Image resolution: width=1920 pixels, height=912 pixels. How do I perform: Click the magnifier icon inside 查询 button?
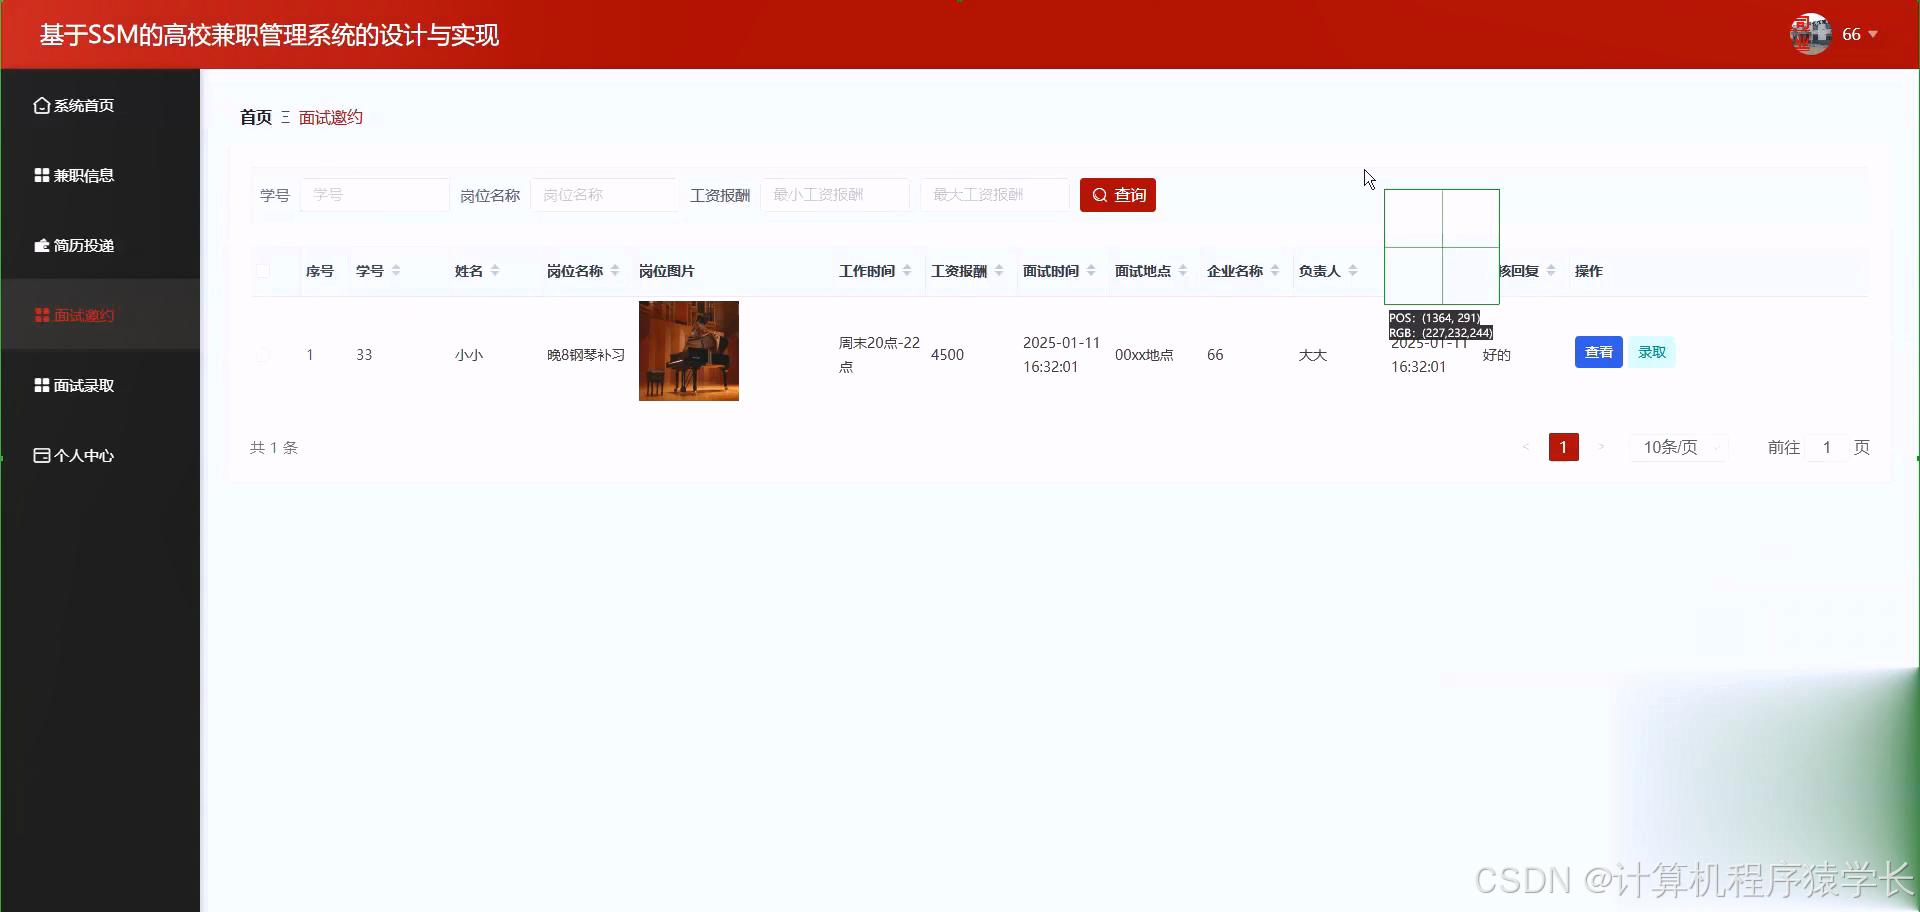click(x=1100, y=194)
